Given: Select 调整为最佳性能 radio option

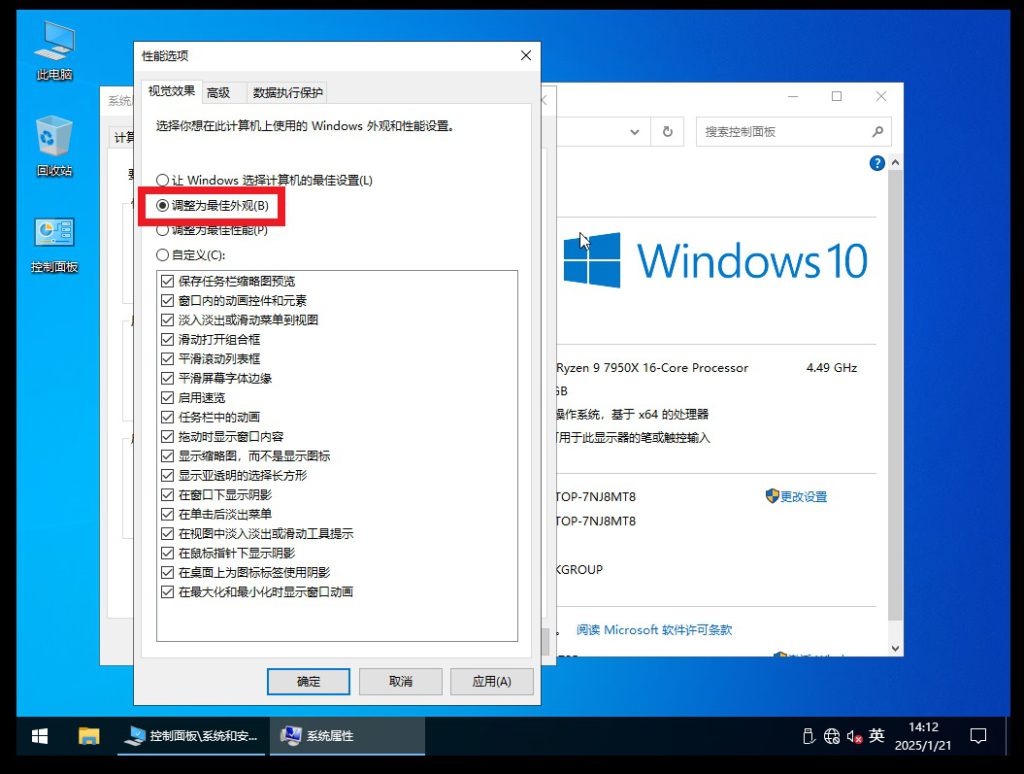Looking at the screenshot, I should coord(164,231).
